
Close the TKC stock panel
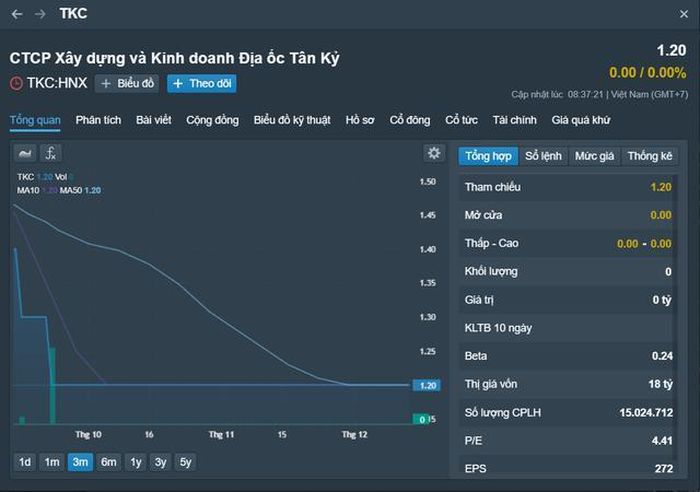[682, 14]
